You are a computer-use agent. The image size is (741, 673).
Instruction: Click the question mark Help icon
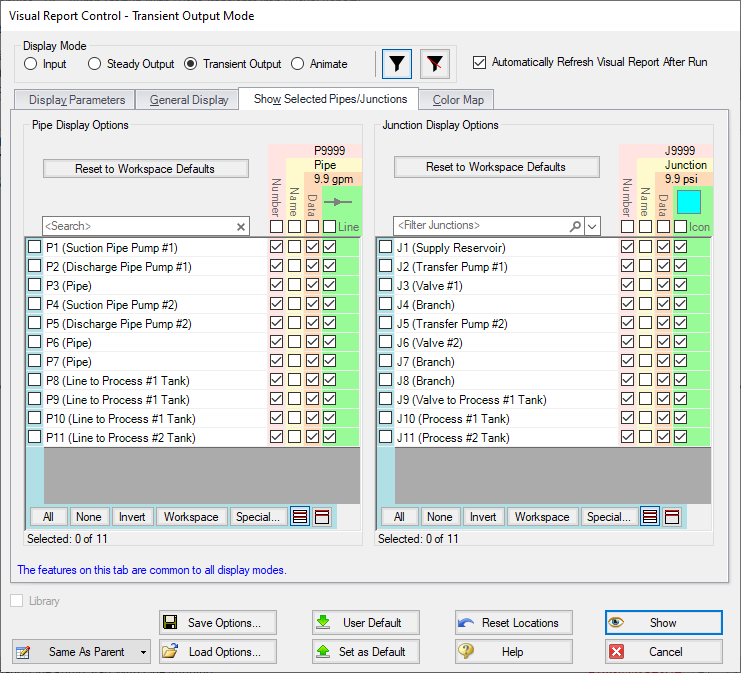click(466, 651)
